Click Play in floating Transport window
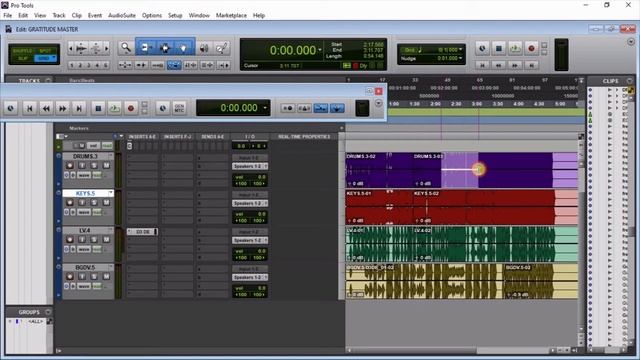 coord(114,108)
